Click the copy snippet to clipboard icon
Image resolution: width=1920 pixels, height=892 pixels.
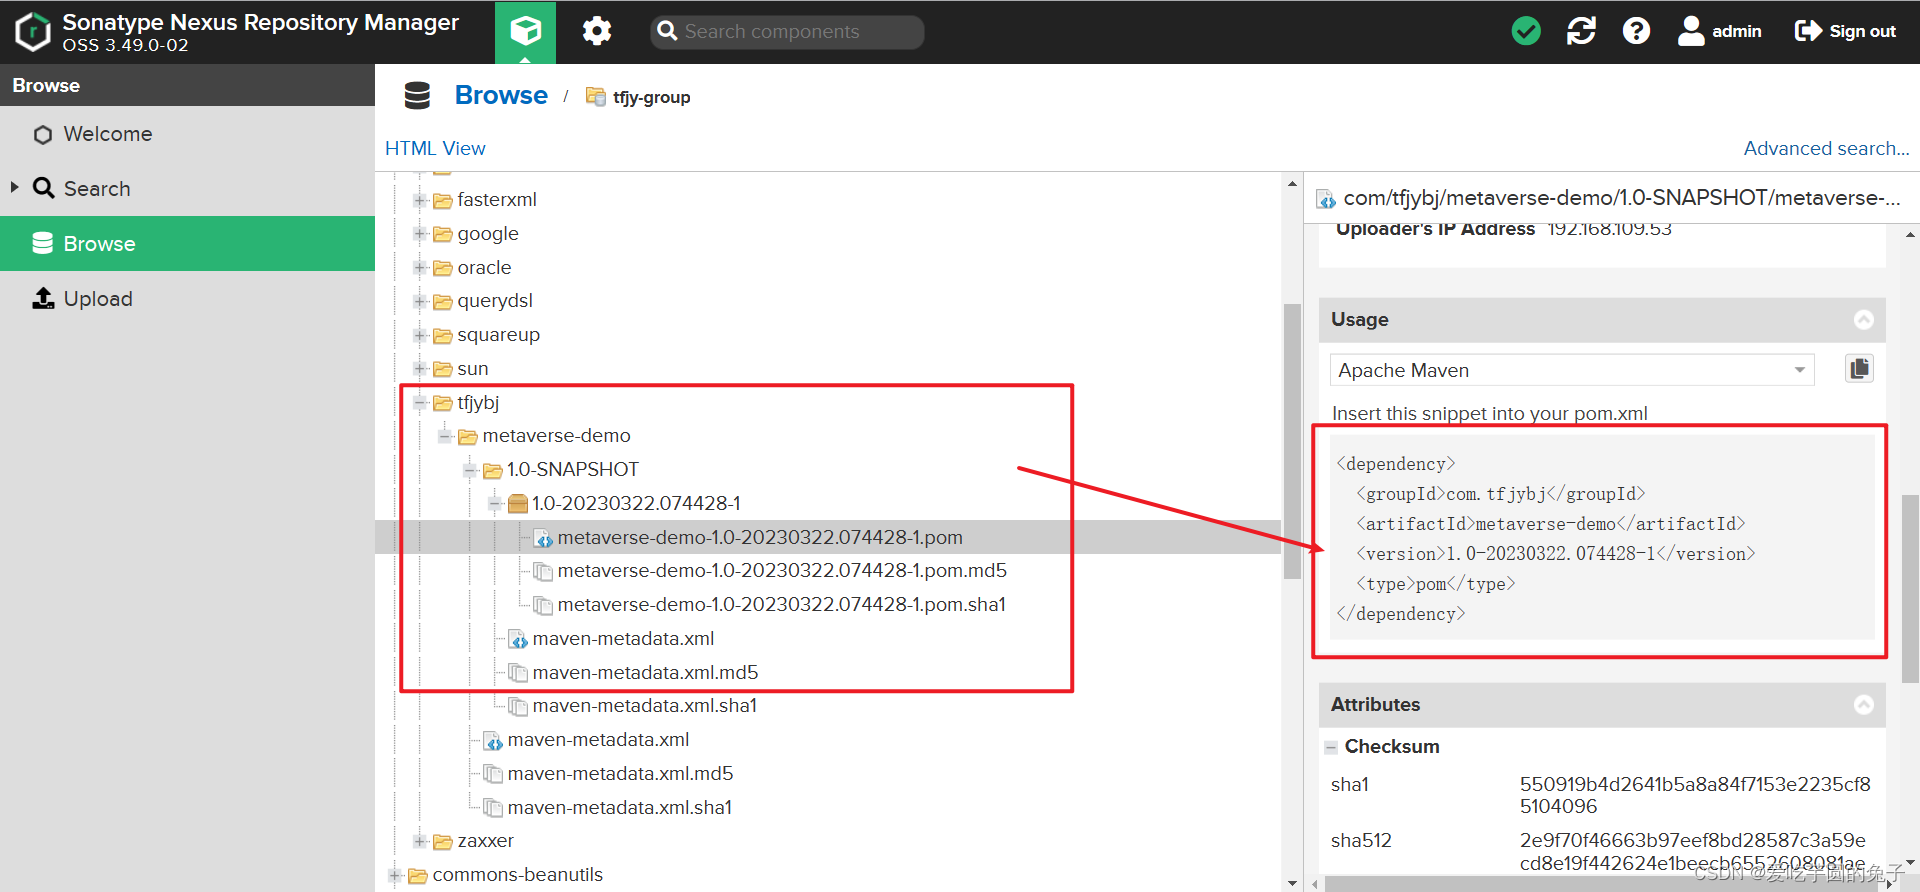(x=1859, y=369)
